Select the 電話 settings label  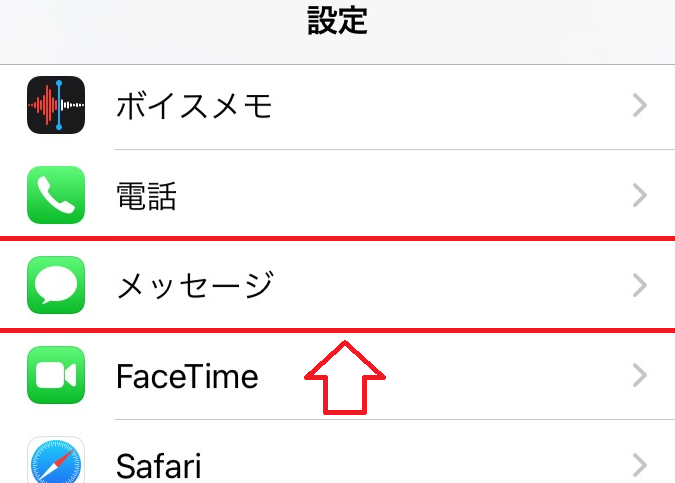pyautogui.click(x=147, y=196)
